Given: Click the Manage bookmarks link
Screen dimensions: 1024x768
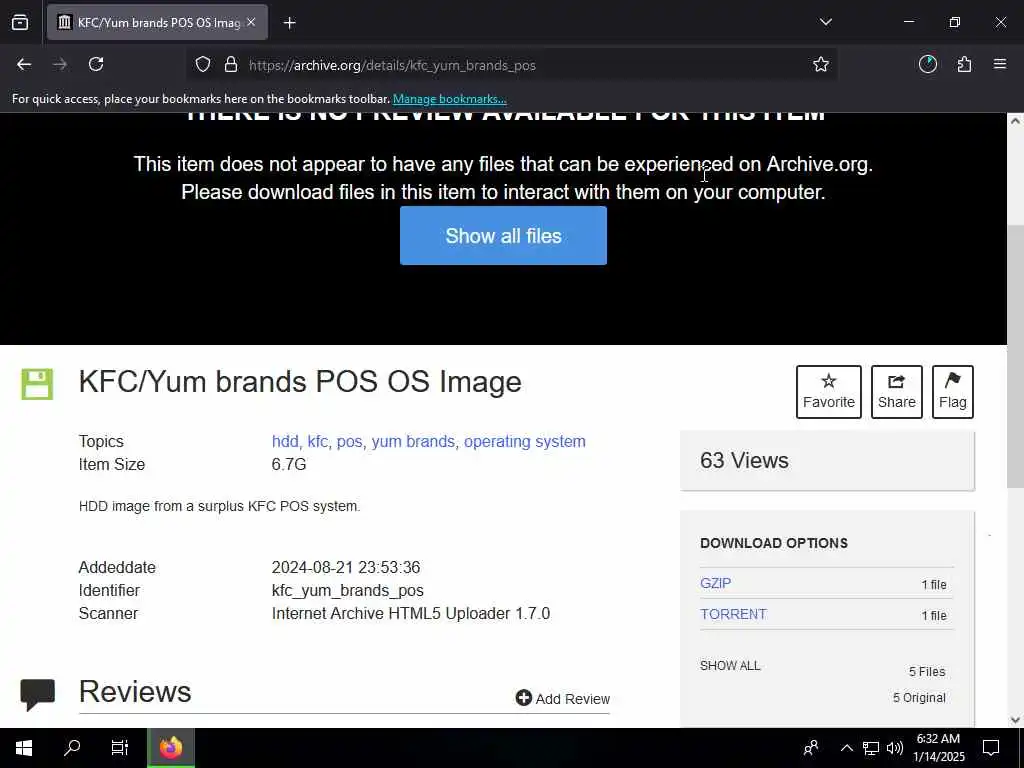Looking at the screenshot, I should [x=449, y=99].
